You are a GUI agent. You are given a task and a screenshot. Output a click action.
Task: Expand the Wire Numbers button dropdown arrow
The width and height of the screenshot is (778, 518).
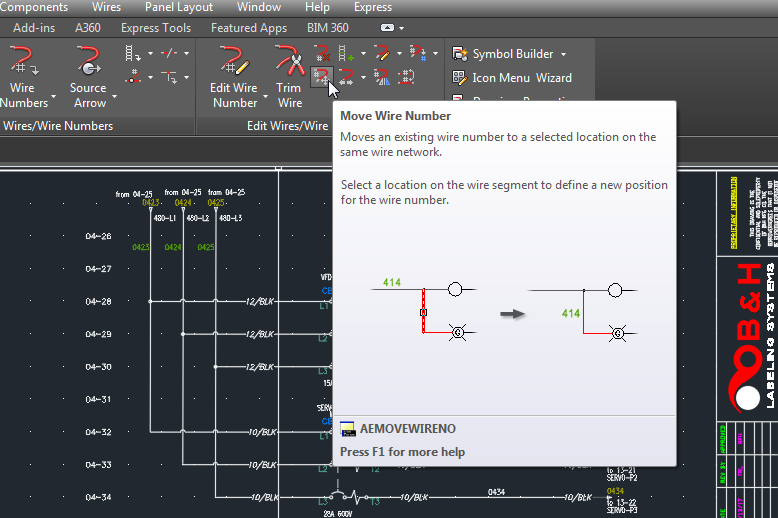(x=53, y=96)
